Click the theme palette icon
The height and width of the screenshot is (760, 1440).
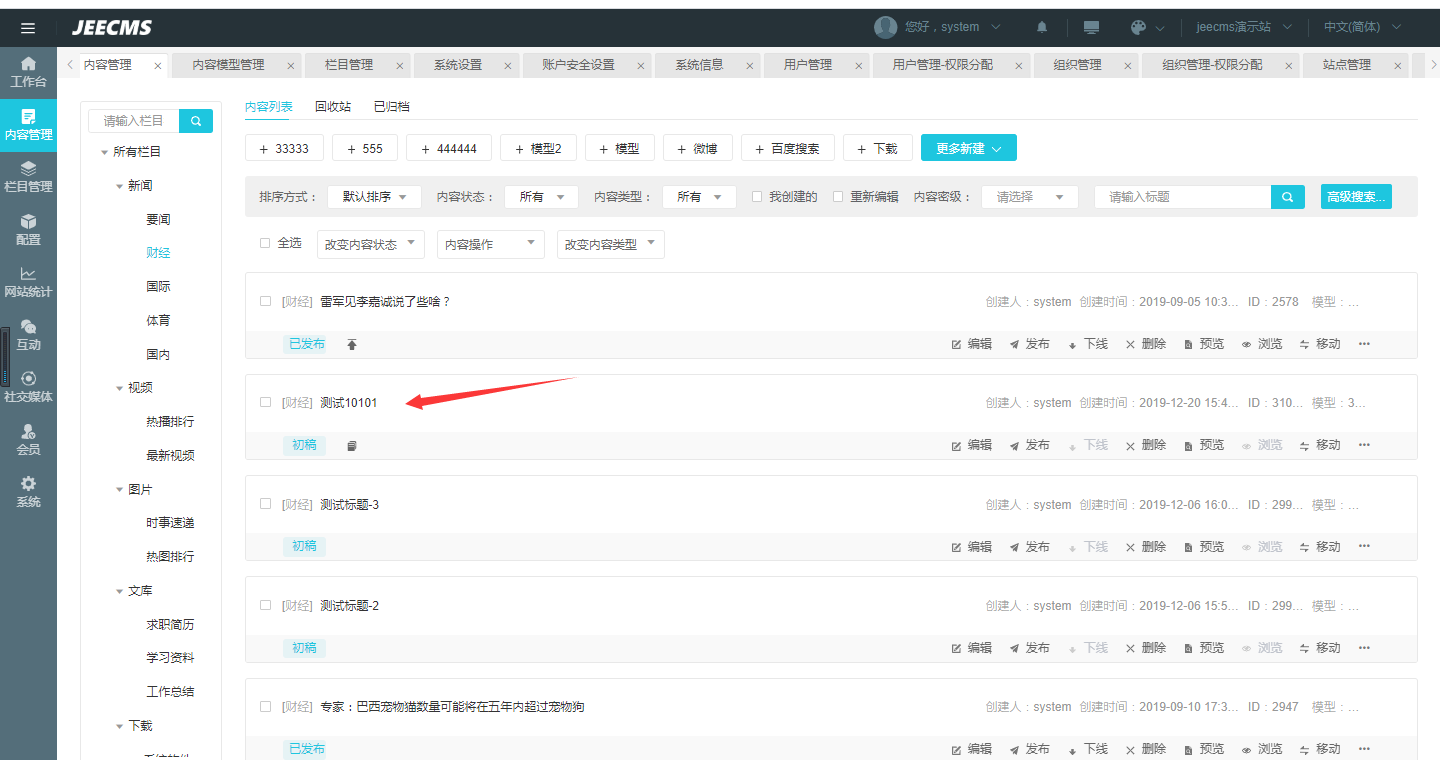[1138, 27]
